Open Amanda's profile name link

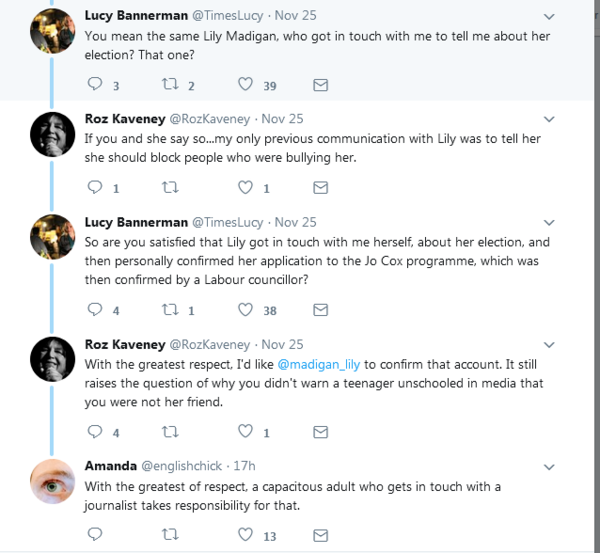tap(111, 466)
